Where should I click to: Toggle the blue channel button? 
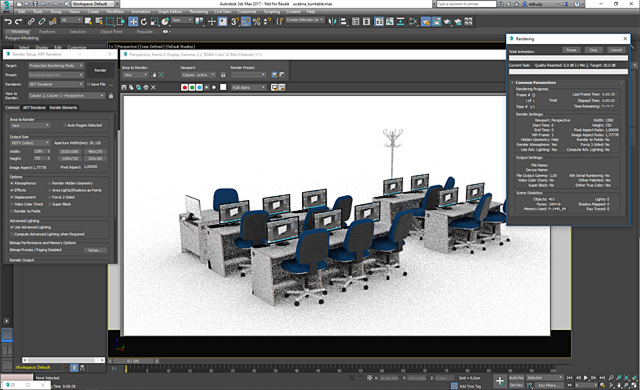[199, 87]
